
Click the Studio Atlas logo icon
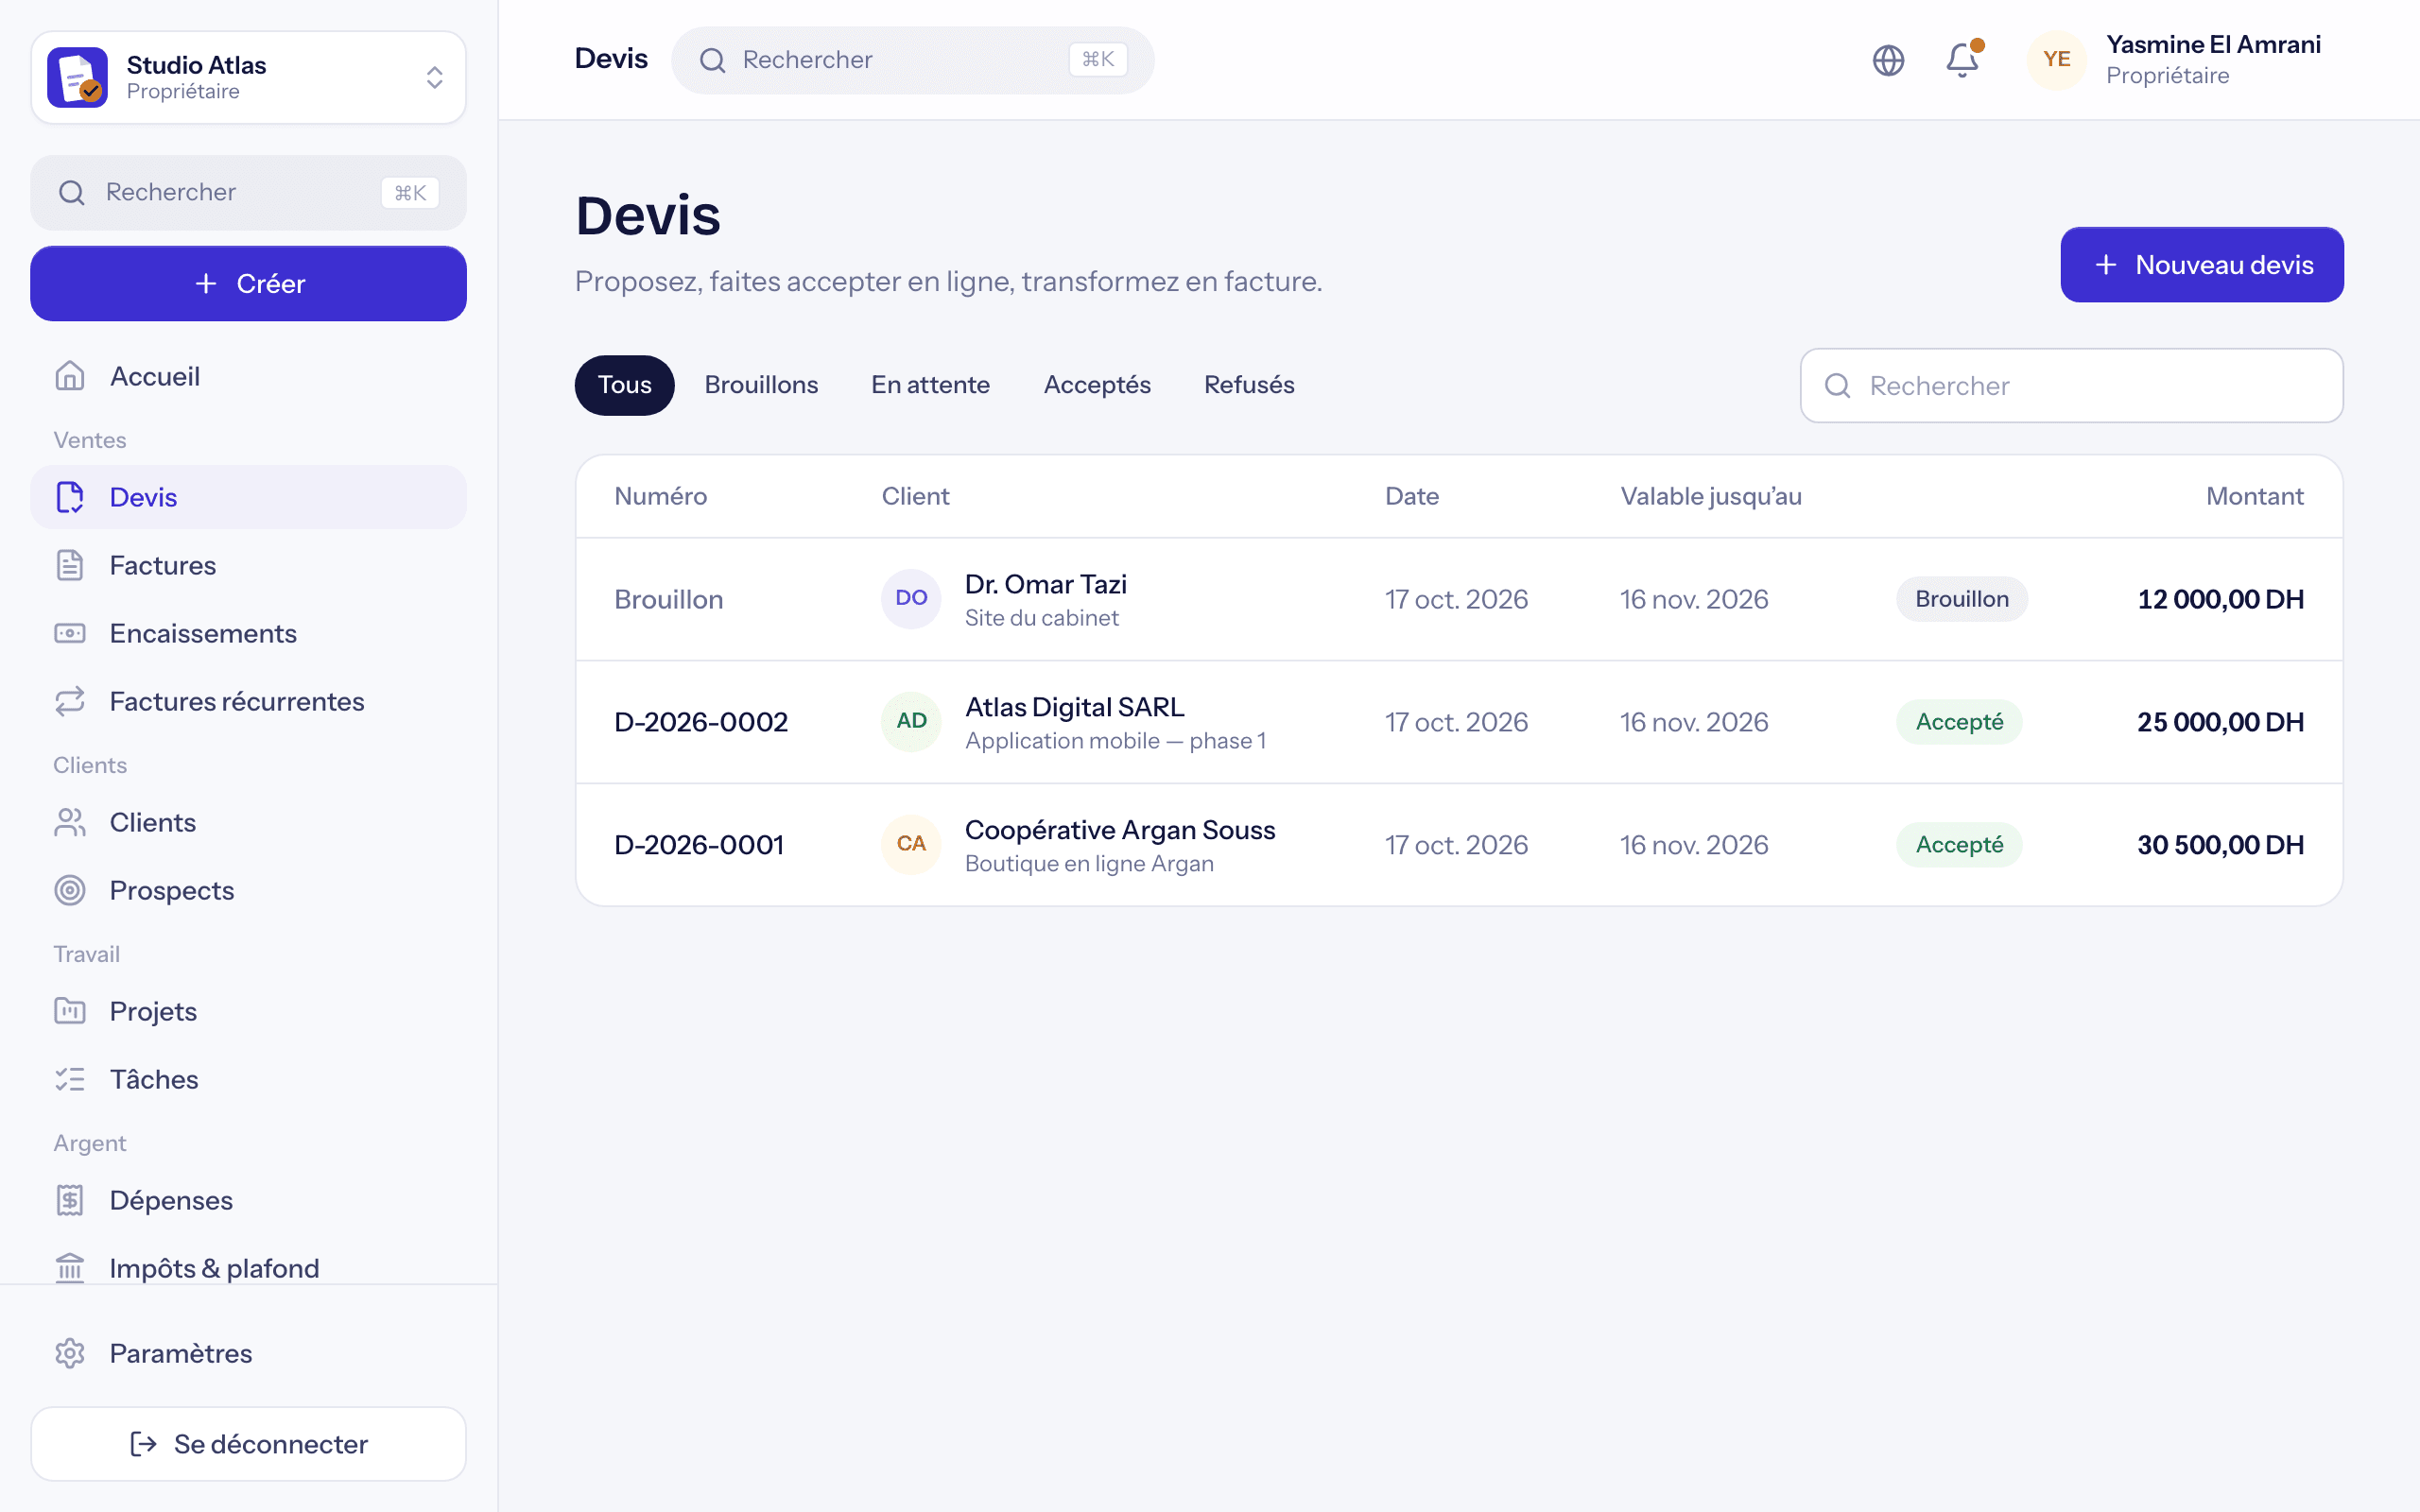[x=77, y=77]
